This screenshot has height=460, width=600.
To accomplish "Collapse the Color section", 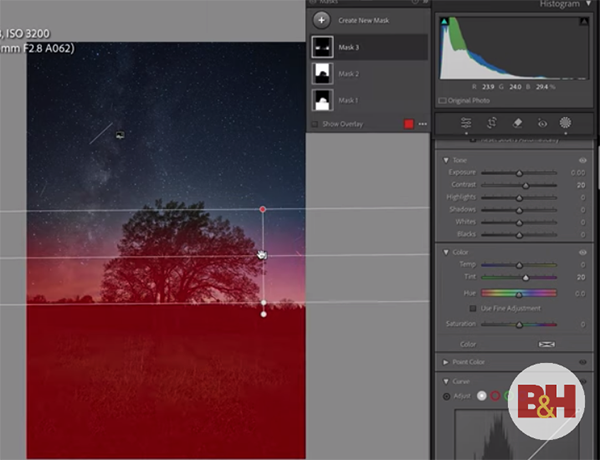I will [x=446, y=252].
